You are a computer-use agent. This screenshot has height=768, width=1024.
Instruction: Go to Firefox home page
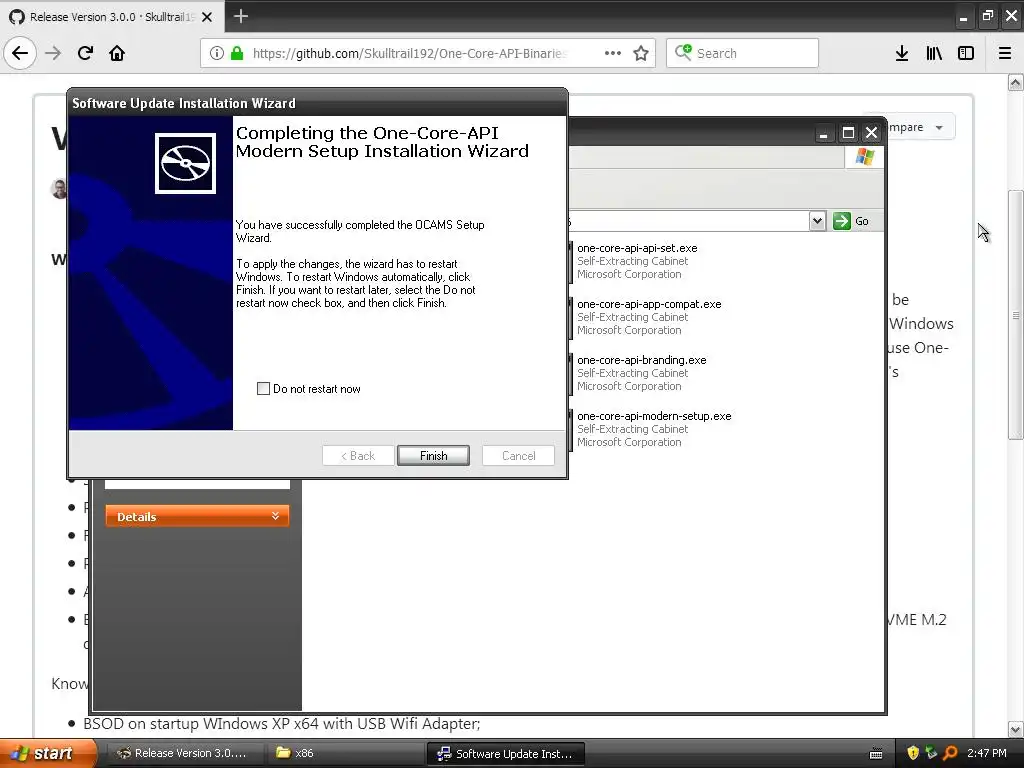pyautogui.click(x=117, y=53)
